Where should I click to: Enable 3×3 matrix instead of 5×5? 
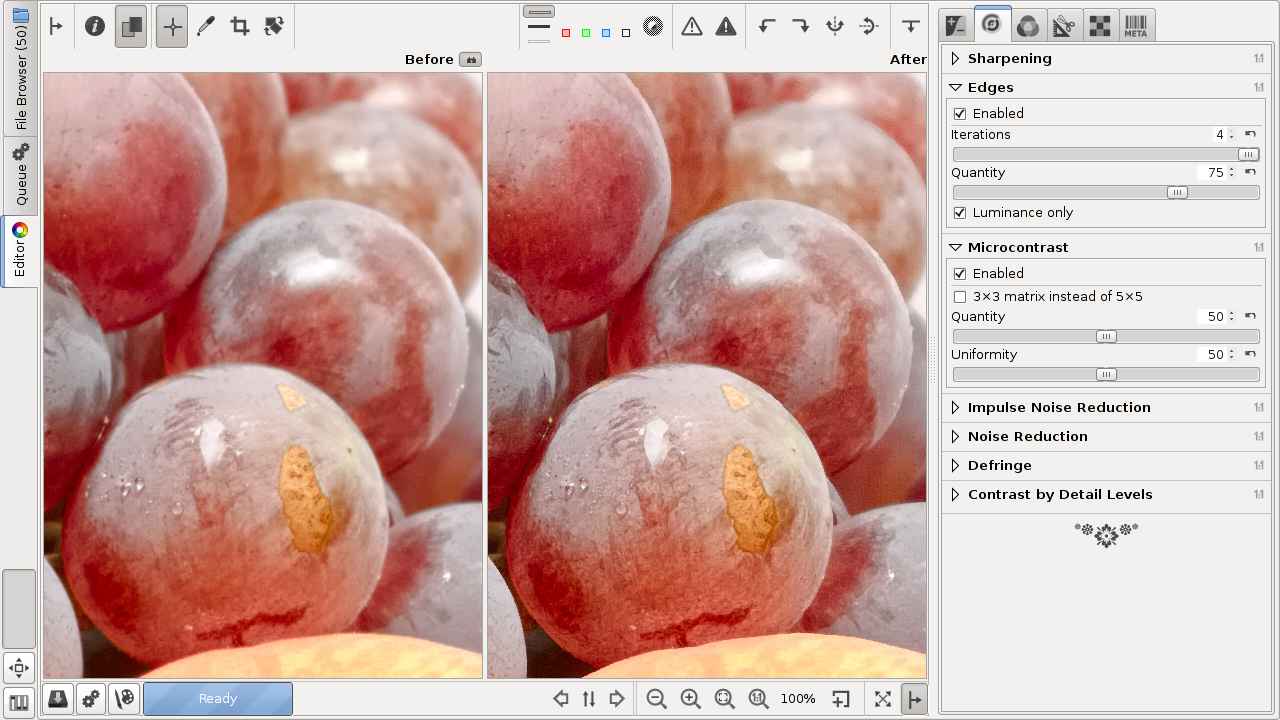[960, 297]
